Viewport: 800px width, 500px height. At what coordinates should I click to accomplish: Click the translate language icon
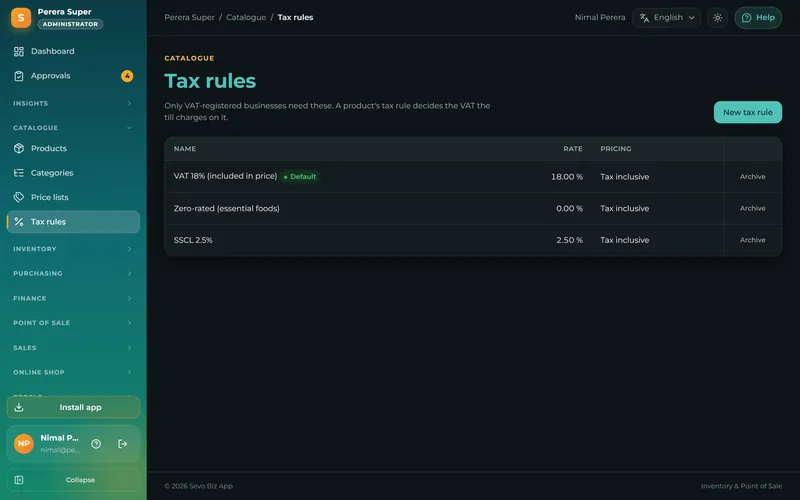tap(644, 17)
